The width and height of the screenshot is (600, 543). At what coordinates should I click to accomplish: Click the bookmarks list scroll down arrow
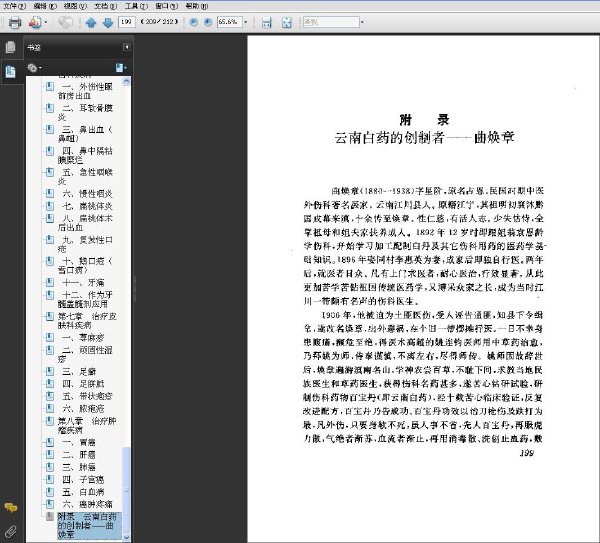126,537
